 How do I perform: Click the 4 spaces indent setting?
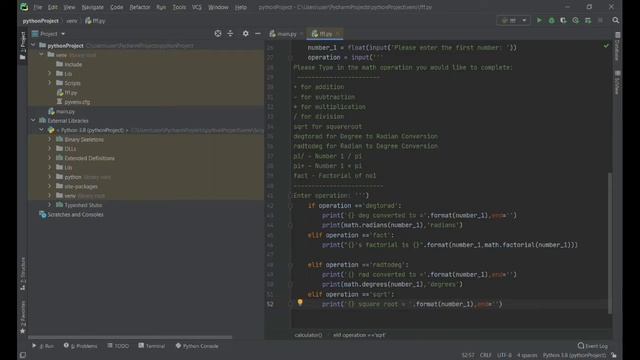[527, 355]
